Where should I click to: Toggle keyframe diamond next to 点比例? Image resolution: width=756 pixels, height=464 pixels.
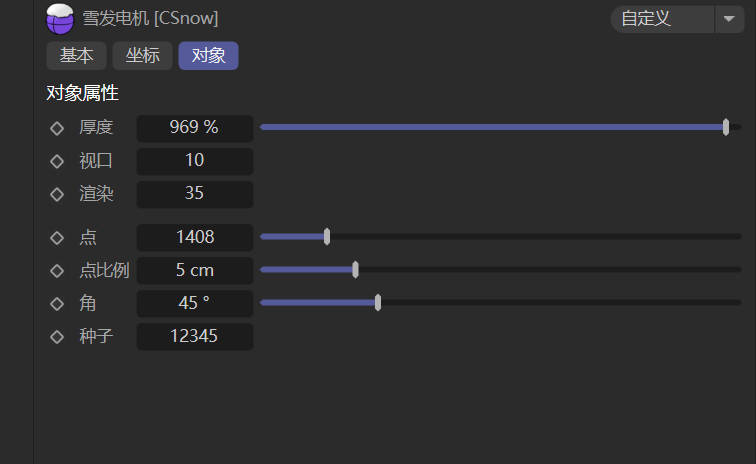point(57,270)
